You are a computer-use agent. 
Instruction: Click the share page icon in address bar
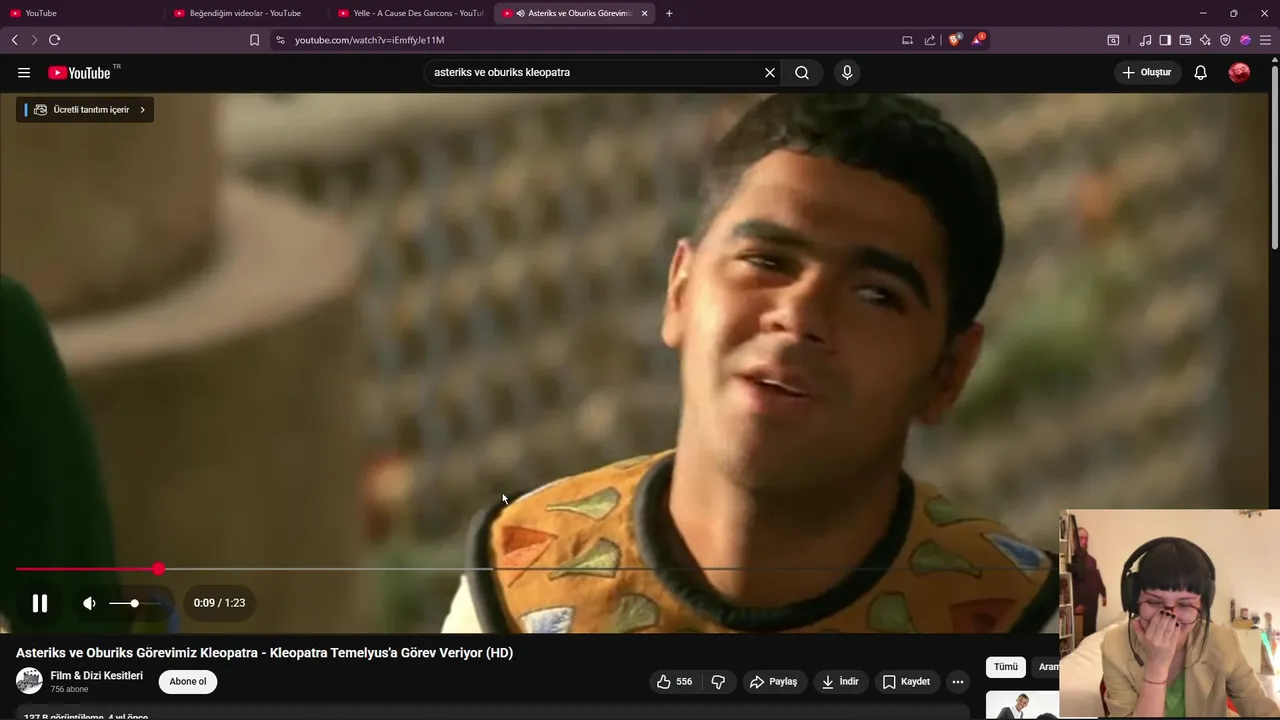click(x=930, y=40)
